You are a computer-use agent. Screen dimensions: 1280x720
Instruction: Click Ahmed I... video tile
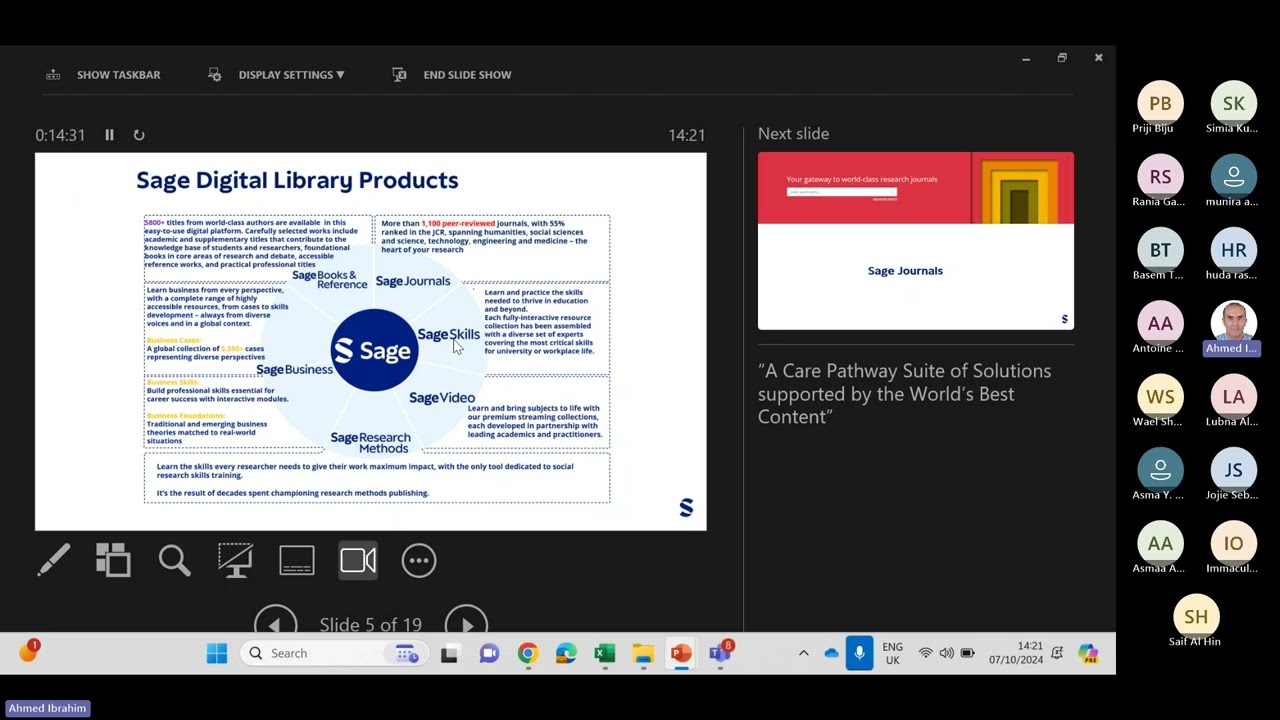point(1233,329)
